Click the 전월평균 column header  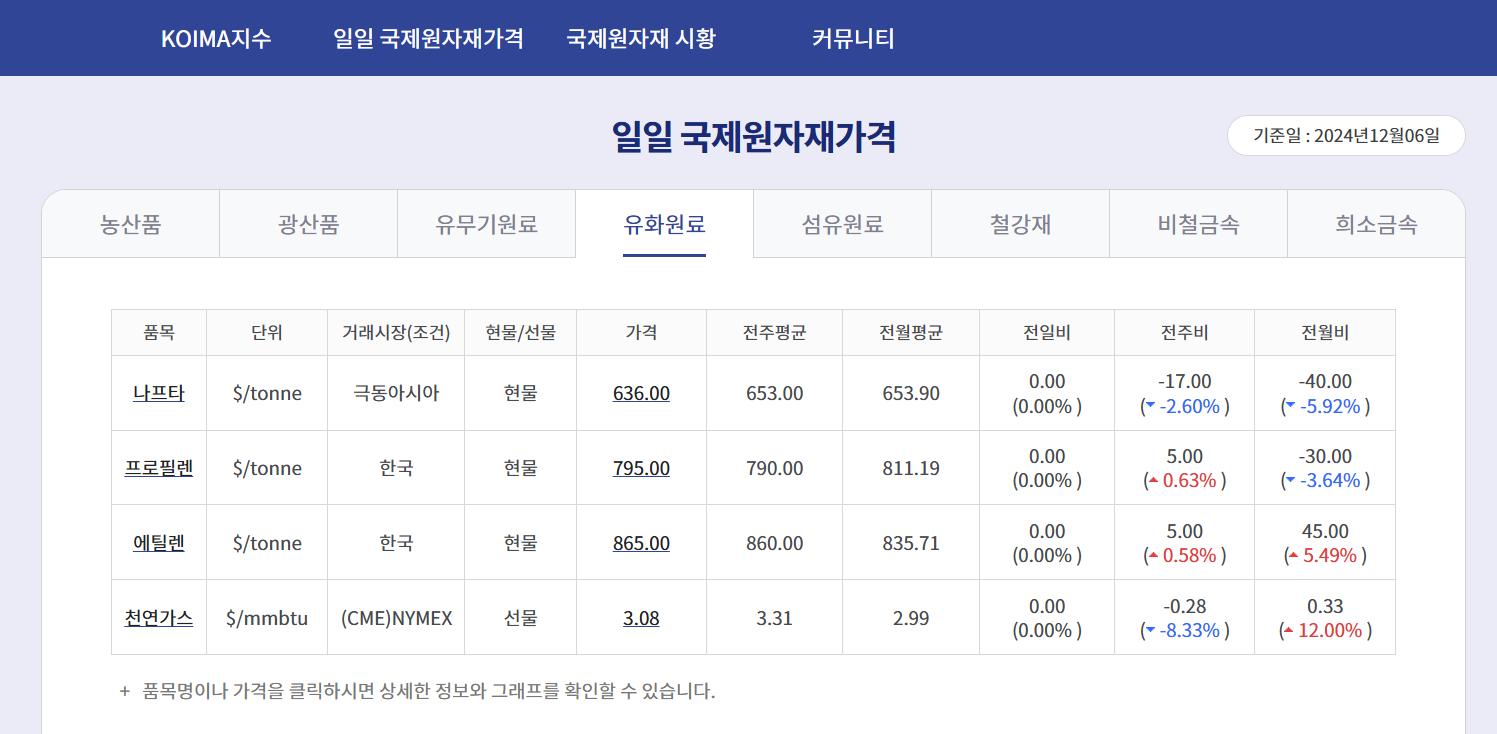point(911,333)
